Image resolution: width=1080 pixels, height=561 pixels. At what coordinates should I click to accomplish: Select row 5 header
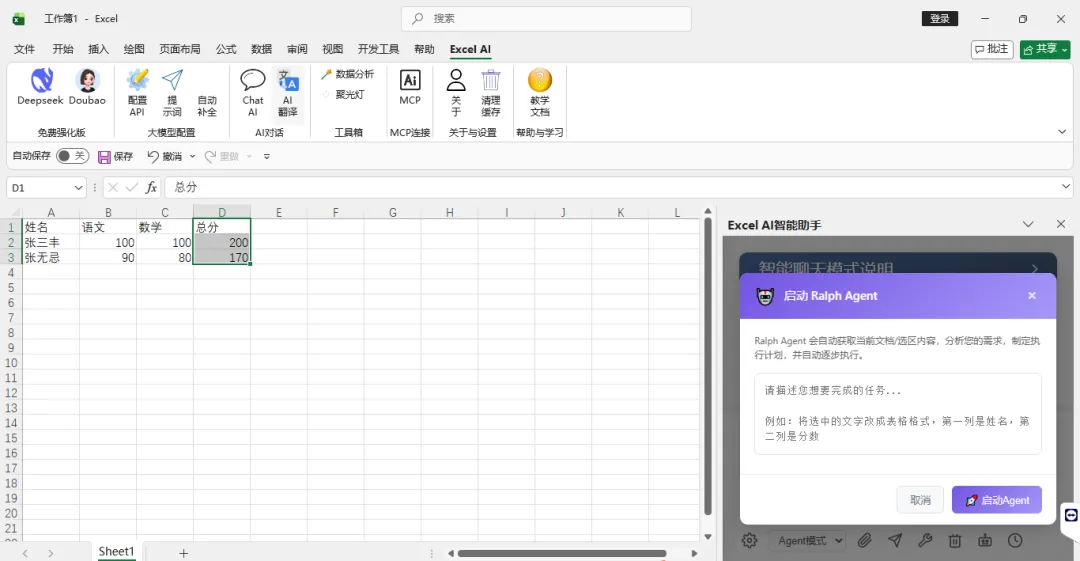[x=11, y=287]
